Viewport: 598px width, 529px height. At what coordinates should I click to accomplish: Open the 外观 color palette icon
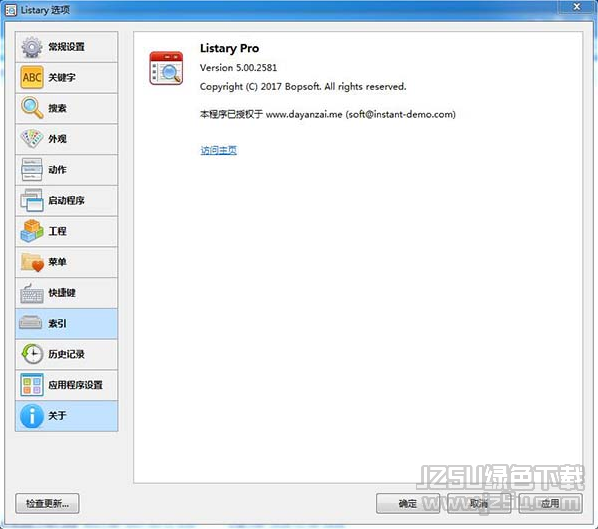(x=32, y=139)
